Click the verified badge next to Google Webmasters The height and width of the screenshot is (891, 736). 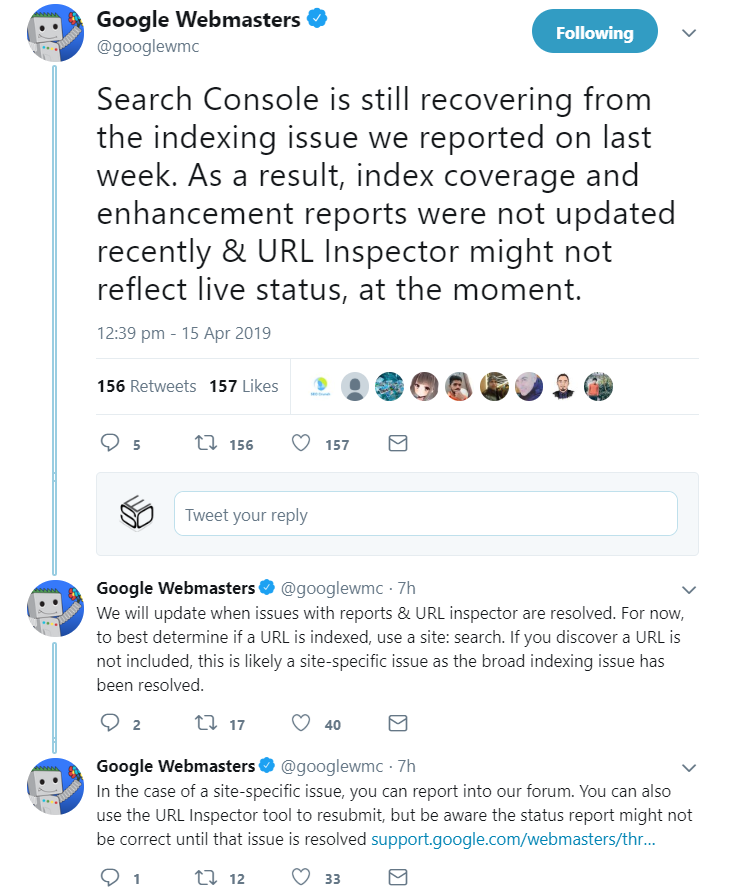316,16
